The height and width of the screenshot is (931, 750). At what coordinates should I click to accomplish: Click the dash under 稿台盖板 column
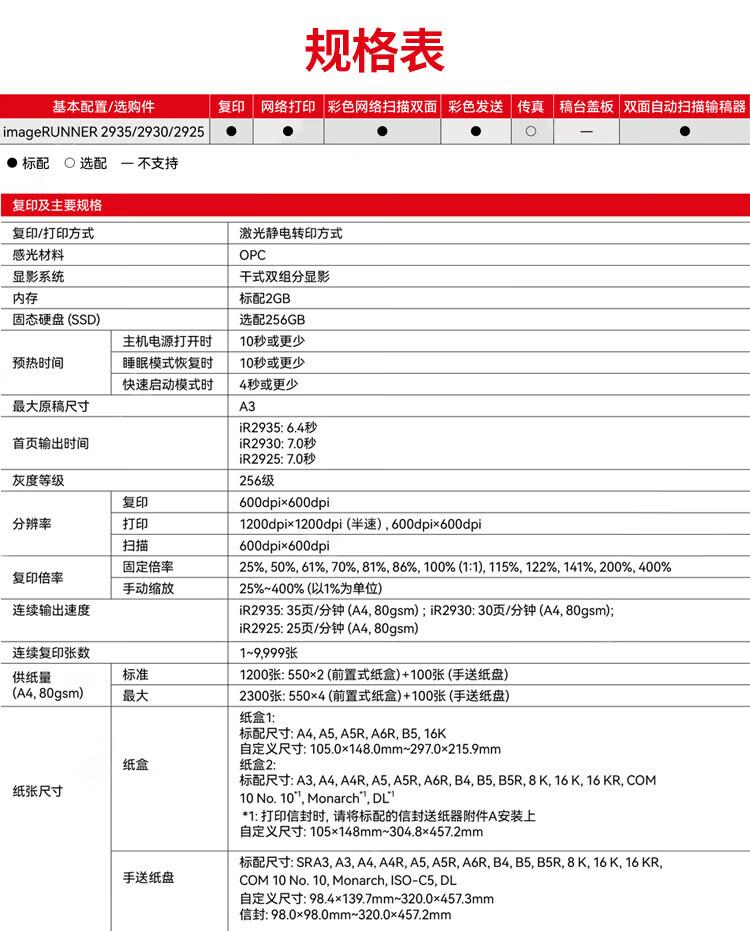tap(586, 131)
